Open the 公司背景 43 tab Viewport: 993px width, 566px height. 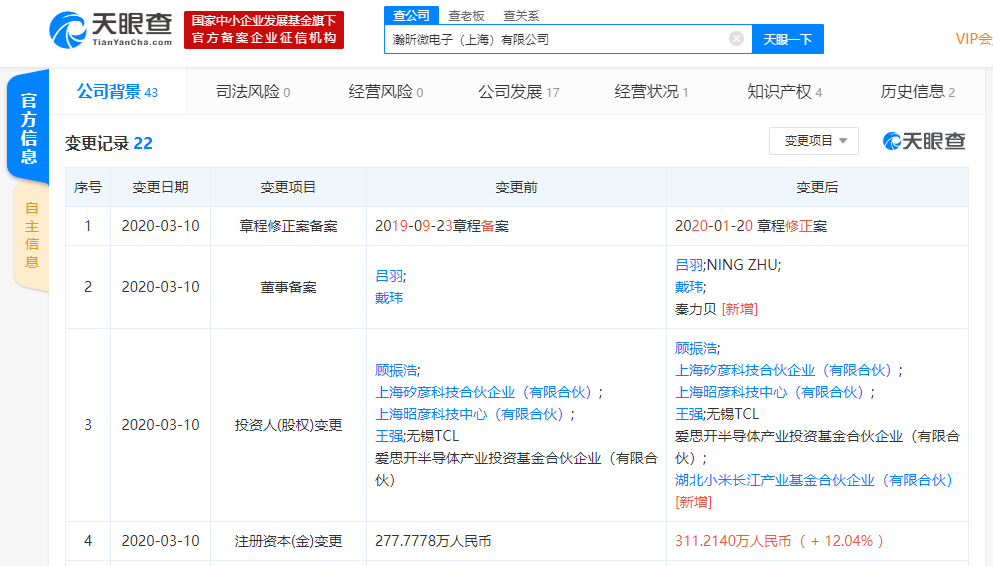tap(117, 92)
